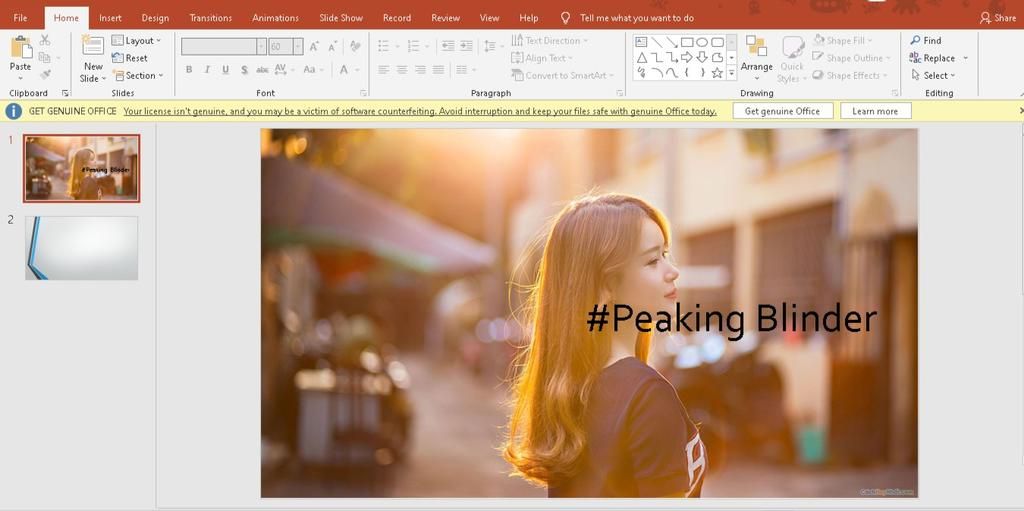Switch to the Design tab
Screen dimensions: 1024x511
point(155,18)
